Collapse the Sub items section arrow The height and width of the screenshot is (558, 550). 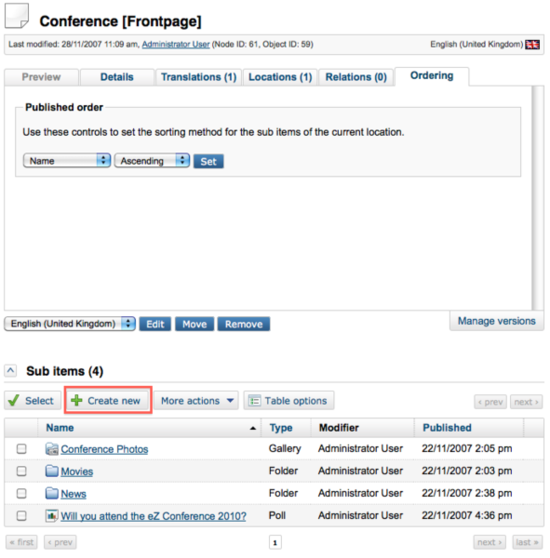tap(11, 371)
